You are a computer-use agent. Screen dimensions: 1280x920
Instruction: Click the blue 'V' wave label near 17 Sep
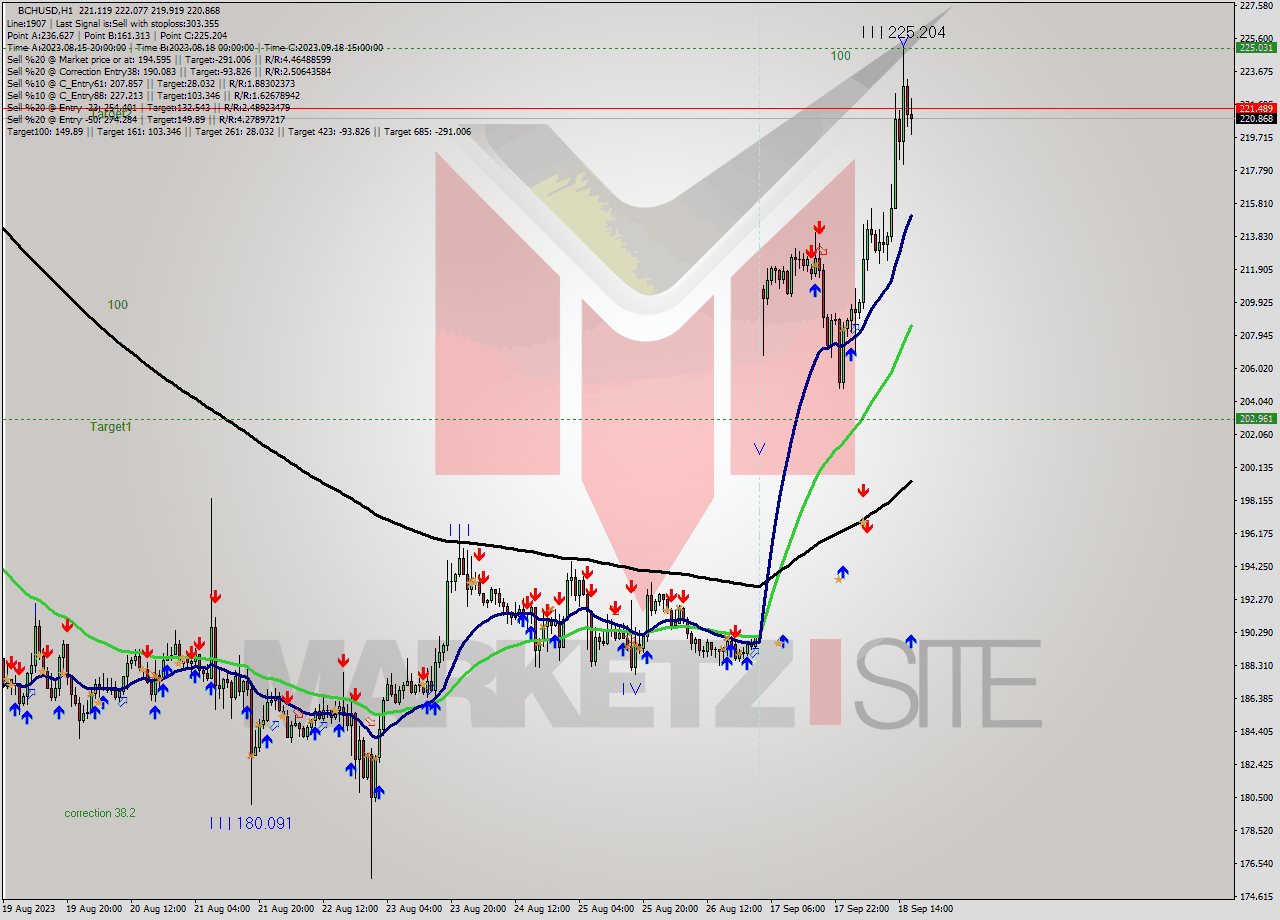coord(760,450)
